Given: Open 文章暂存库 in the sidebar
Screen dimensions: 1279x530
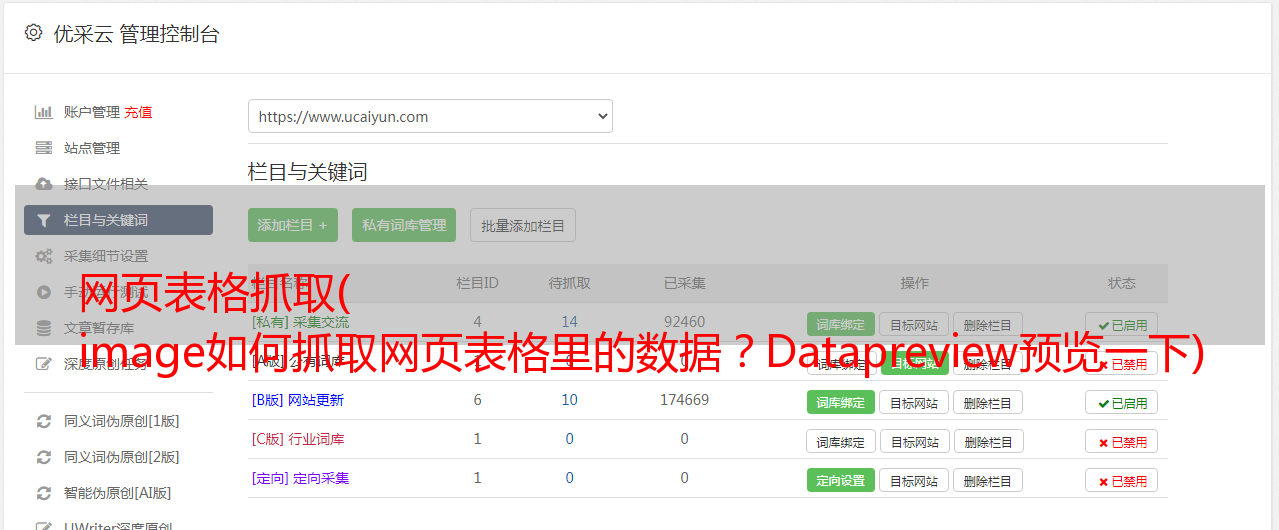Looking at the screenshot, I should [99, 328].
